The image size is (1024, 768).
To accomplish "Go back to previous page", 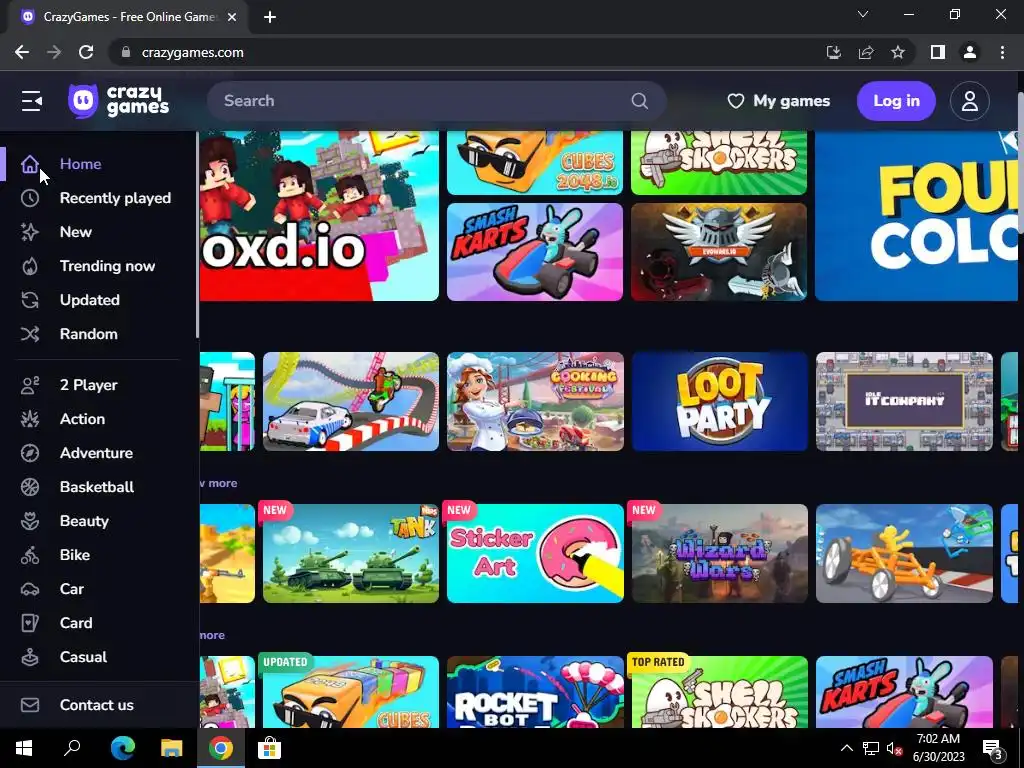I will [x=22, y=52].
